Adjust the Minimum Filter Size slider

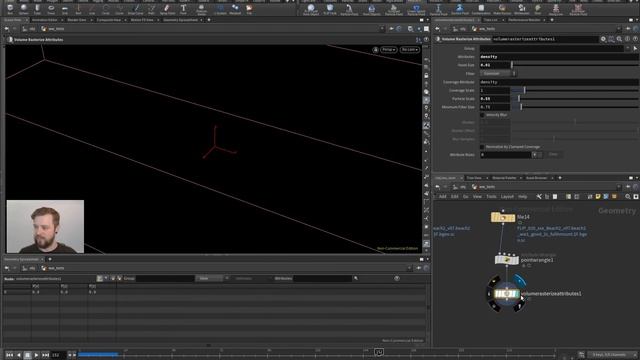pos(575,107)
